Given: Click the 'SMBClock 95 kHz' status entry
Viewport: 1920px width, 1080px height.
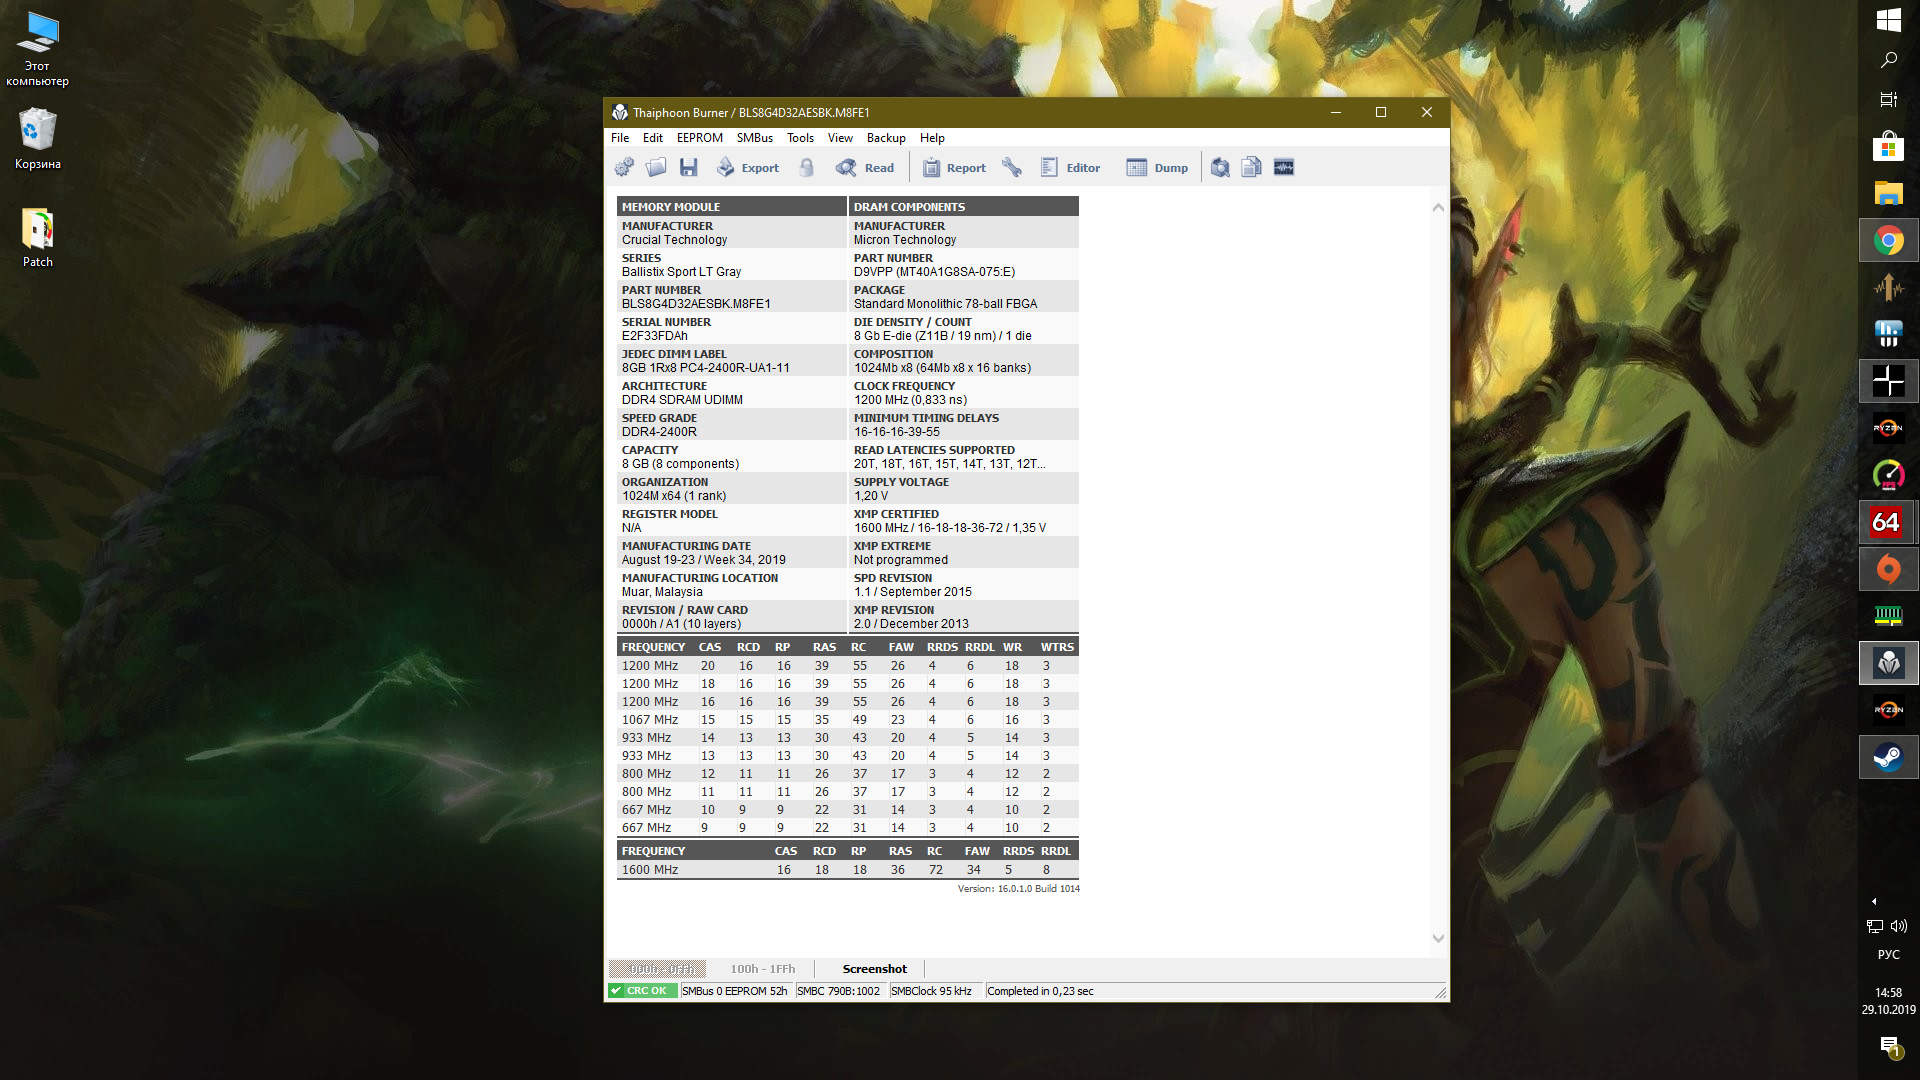Looking at the screenshot, I should click(931, 991).
